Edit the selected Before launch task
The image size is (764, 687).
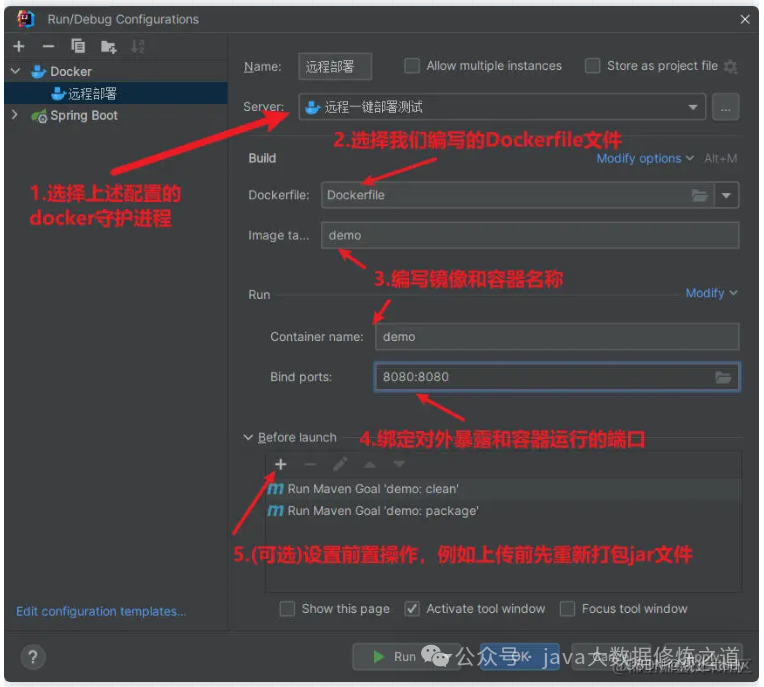coord(340,464)
